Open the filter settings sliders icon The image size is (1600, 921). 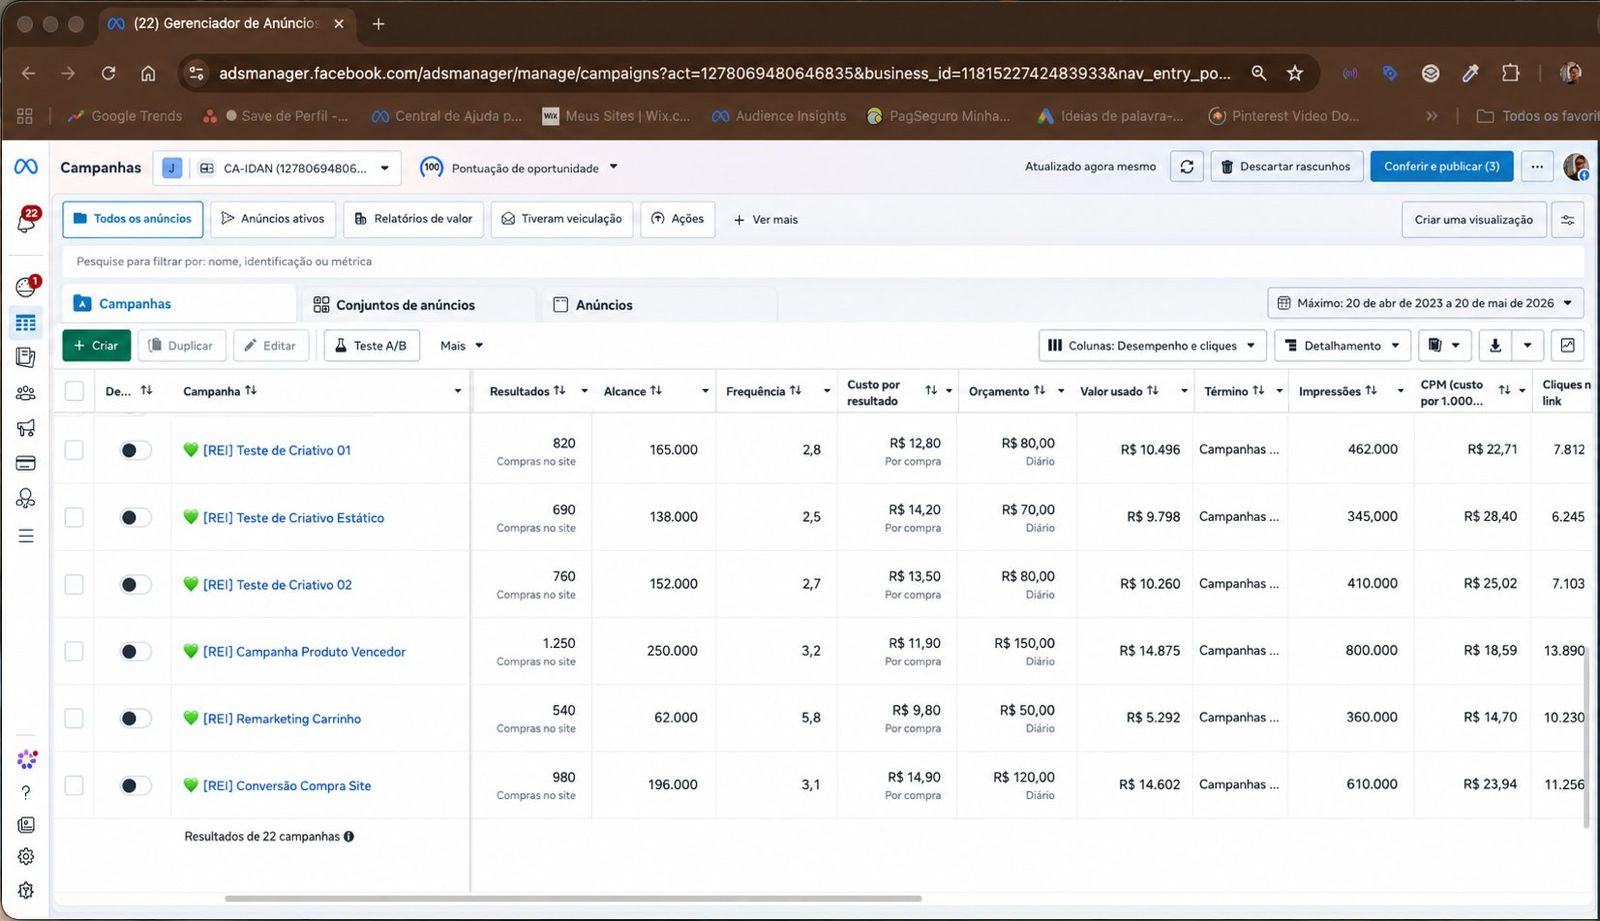1567,220
